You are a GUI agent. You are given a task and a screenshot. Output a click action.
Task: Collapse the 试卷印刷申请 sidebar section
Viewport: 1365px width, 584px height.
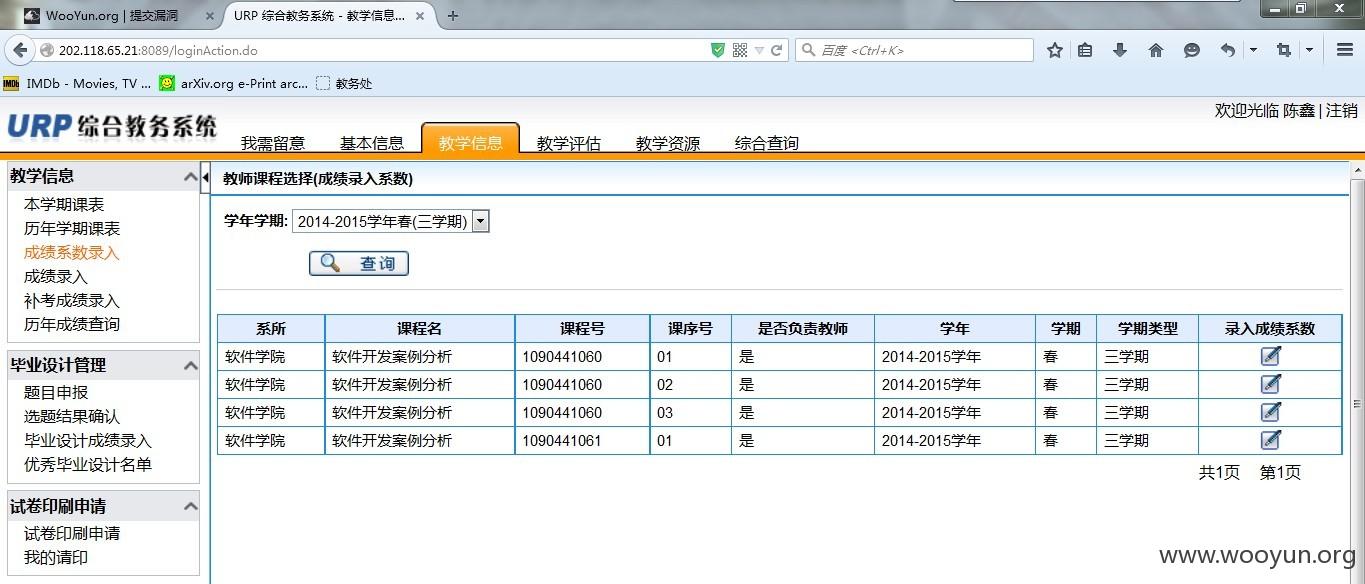(x=190, y=507)
